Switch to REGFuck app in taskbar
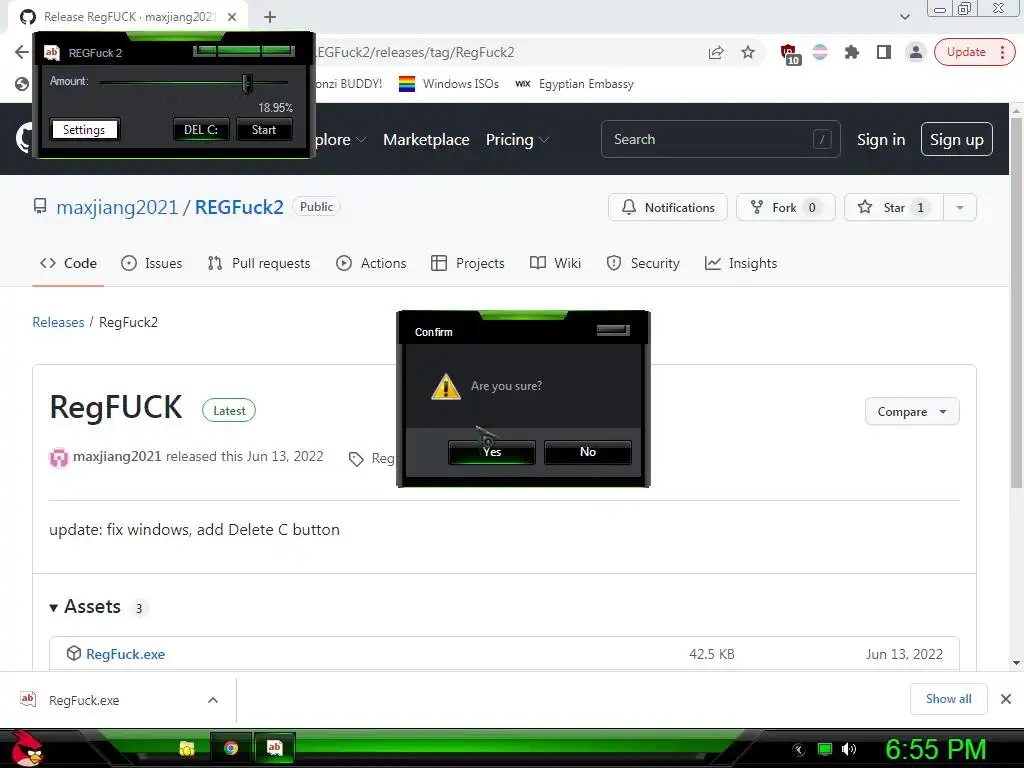1024x768 pixels. point(275,748)
